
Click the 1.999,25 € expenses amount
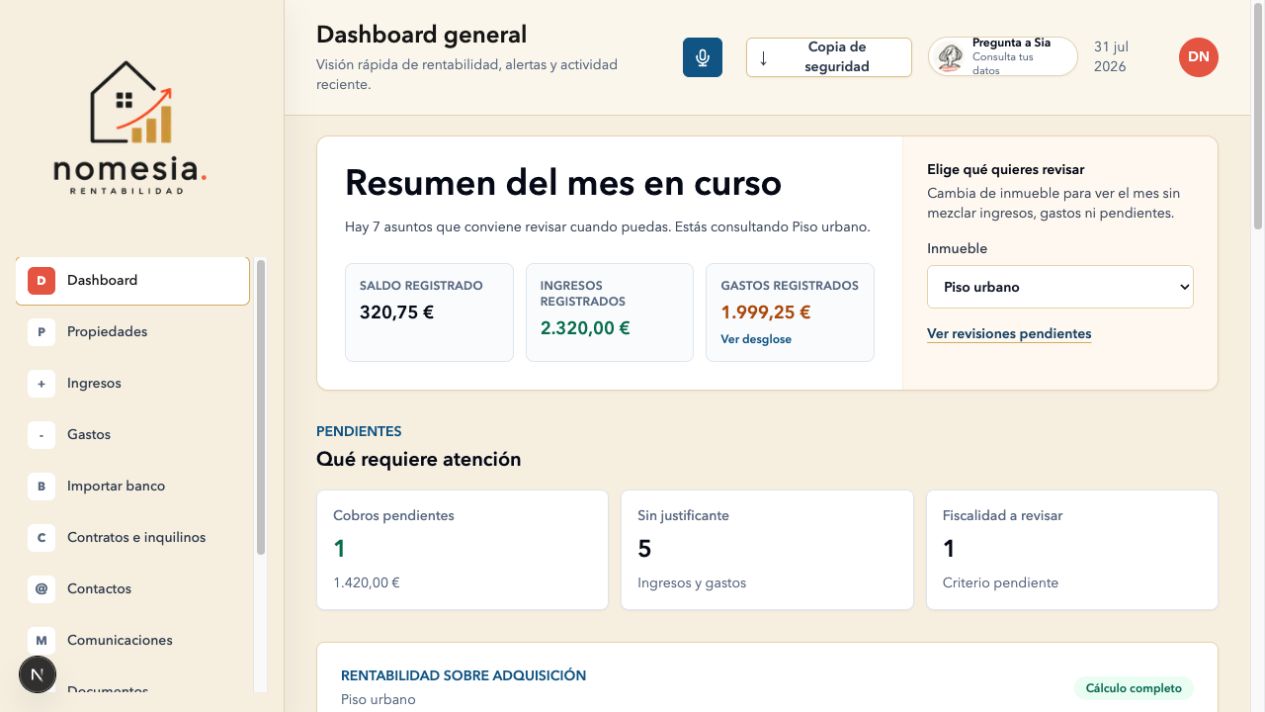[765, 313]
